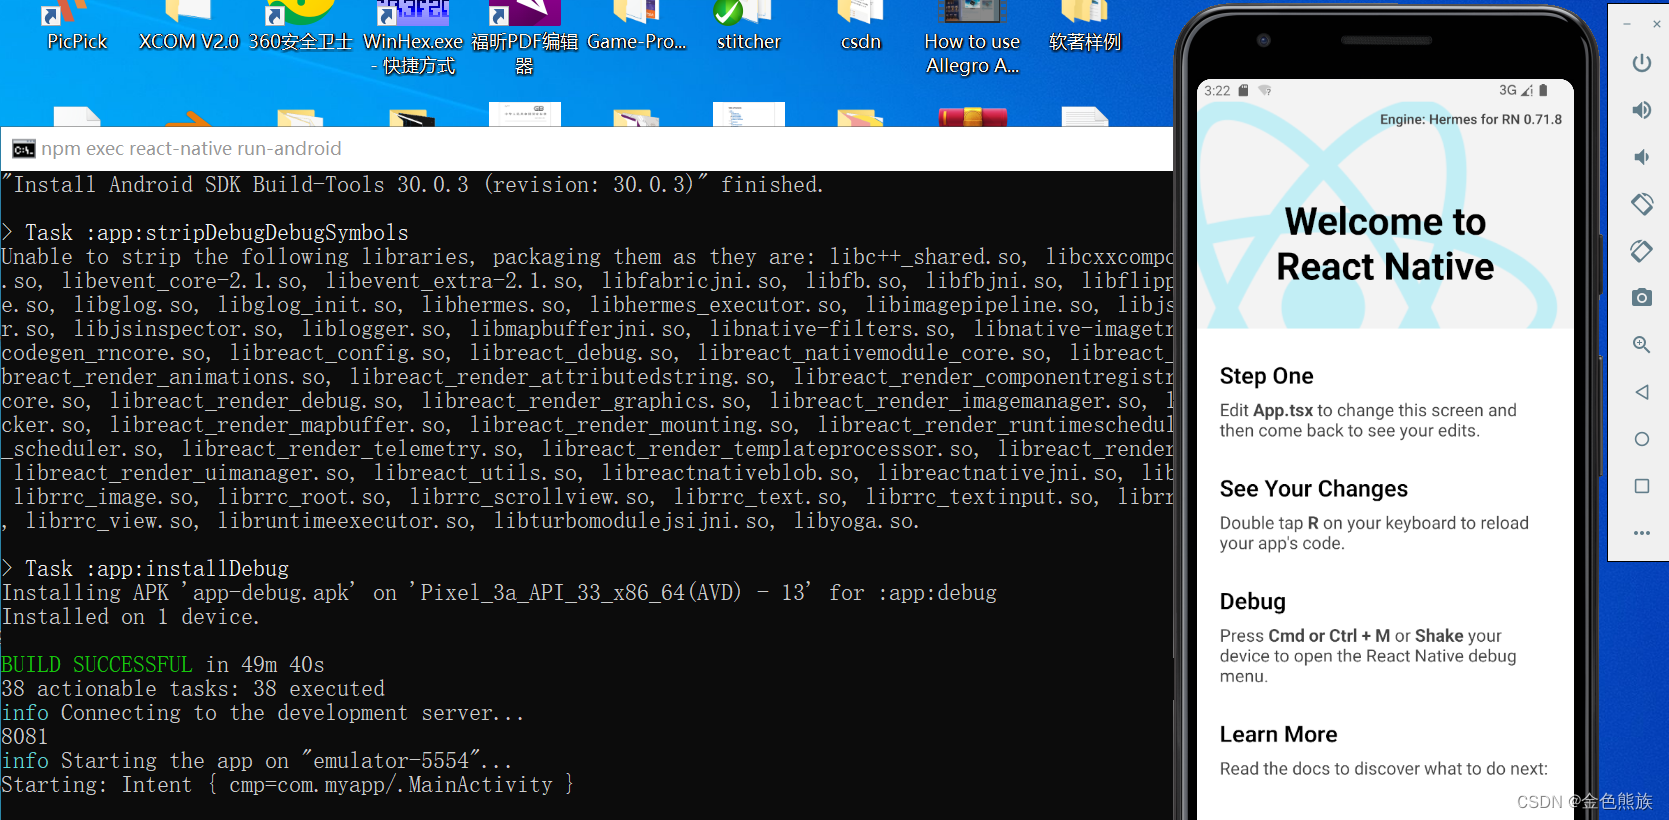
Task: Open the Game-Pro... desktop folder
Action: [x=636, y=27]
